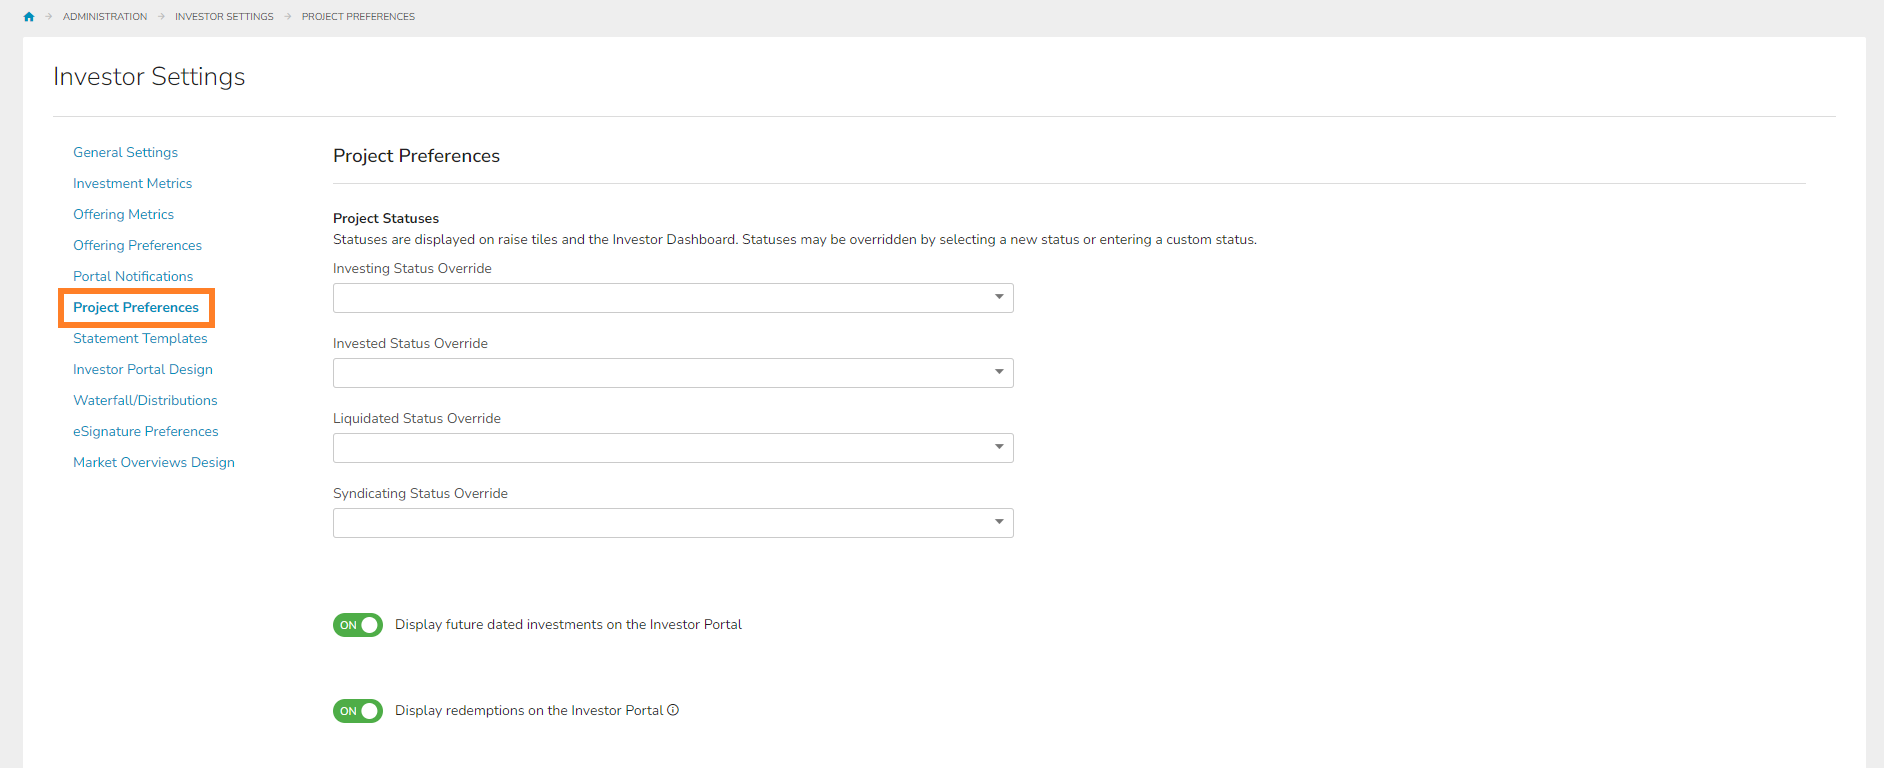This screenshot has height=768, width=1884.
Task: Open Waterfall/Distributions settings
Action: [x=145, y=401]
